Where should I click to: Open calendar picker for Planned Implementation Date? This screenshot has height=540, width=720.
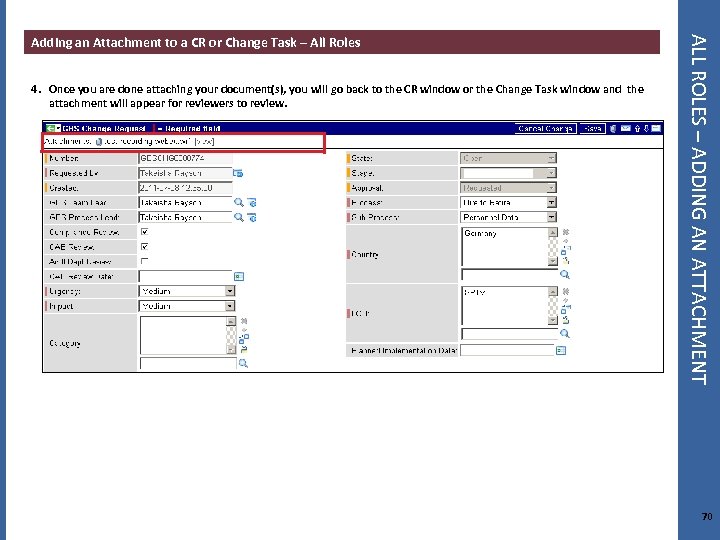click(561, 350)
